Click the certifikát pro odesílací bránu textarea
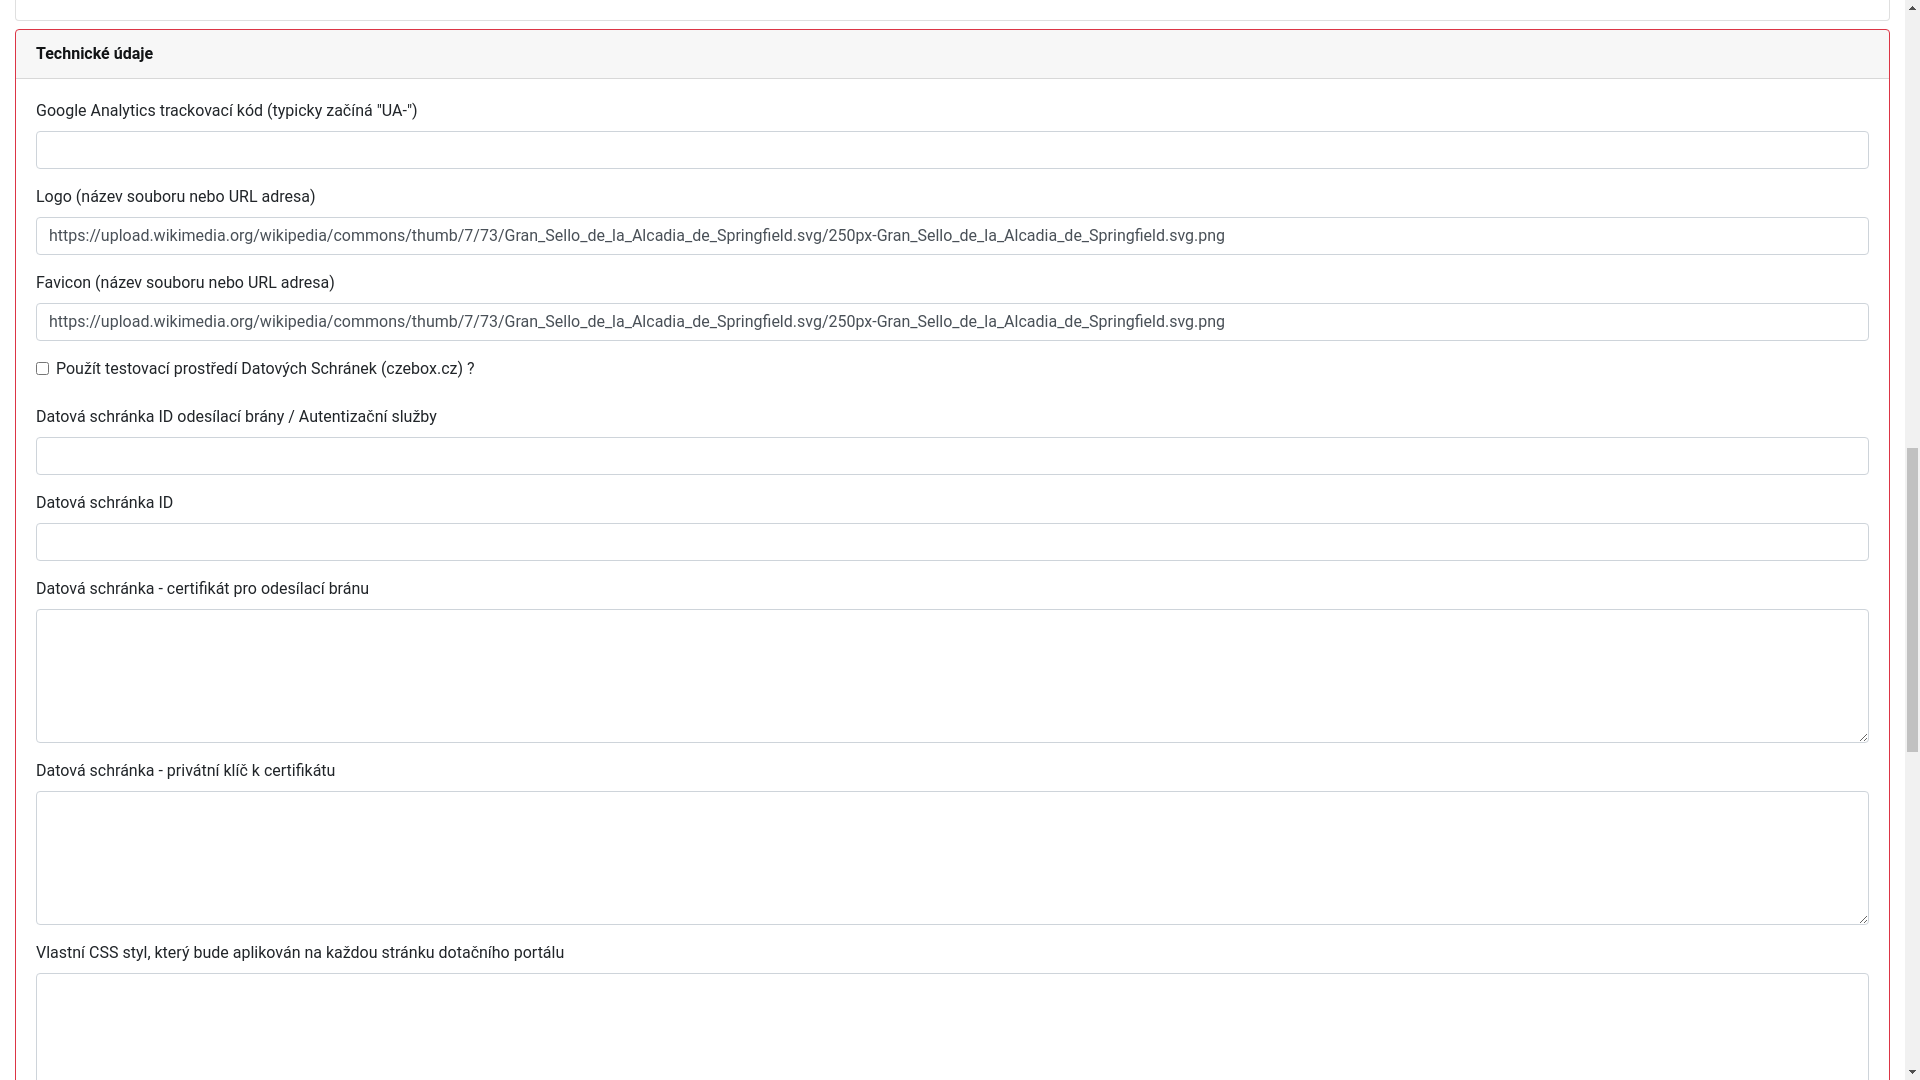The image size is (1920, 1080). 951,676
